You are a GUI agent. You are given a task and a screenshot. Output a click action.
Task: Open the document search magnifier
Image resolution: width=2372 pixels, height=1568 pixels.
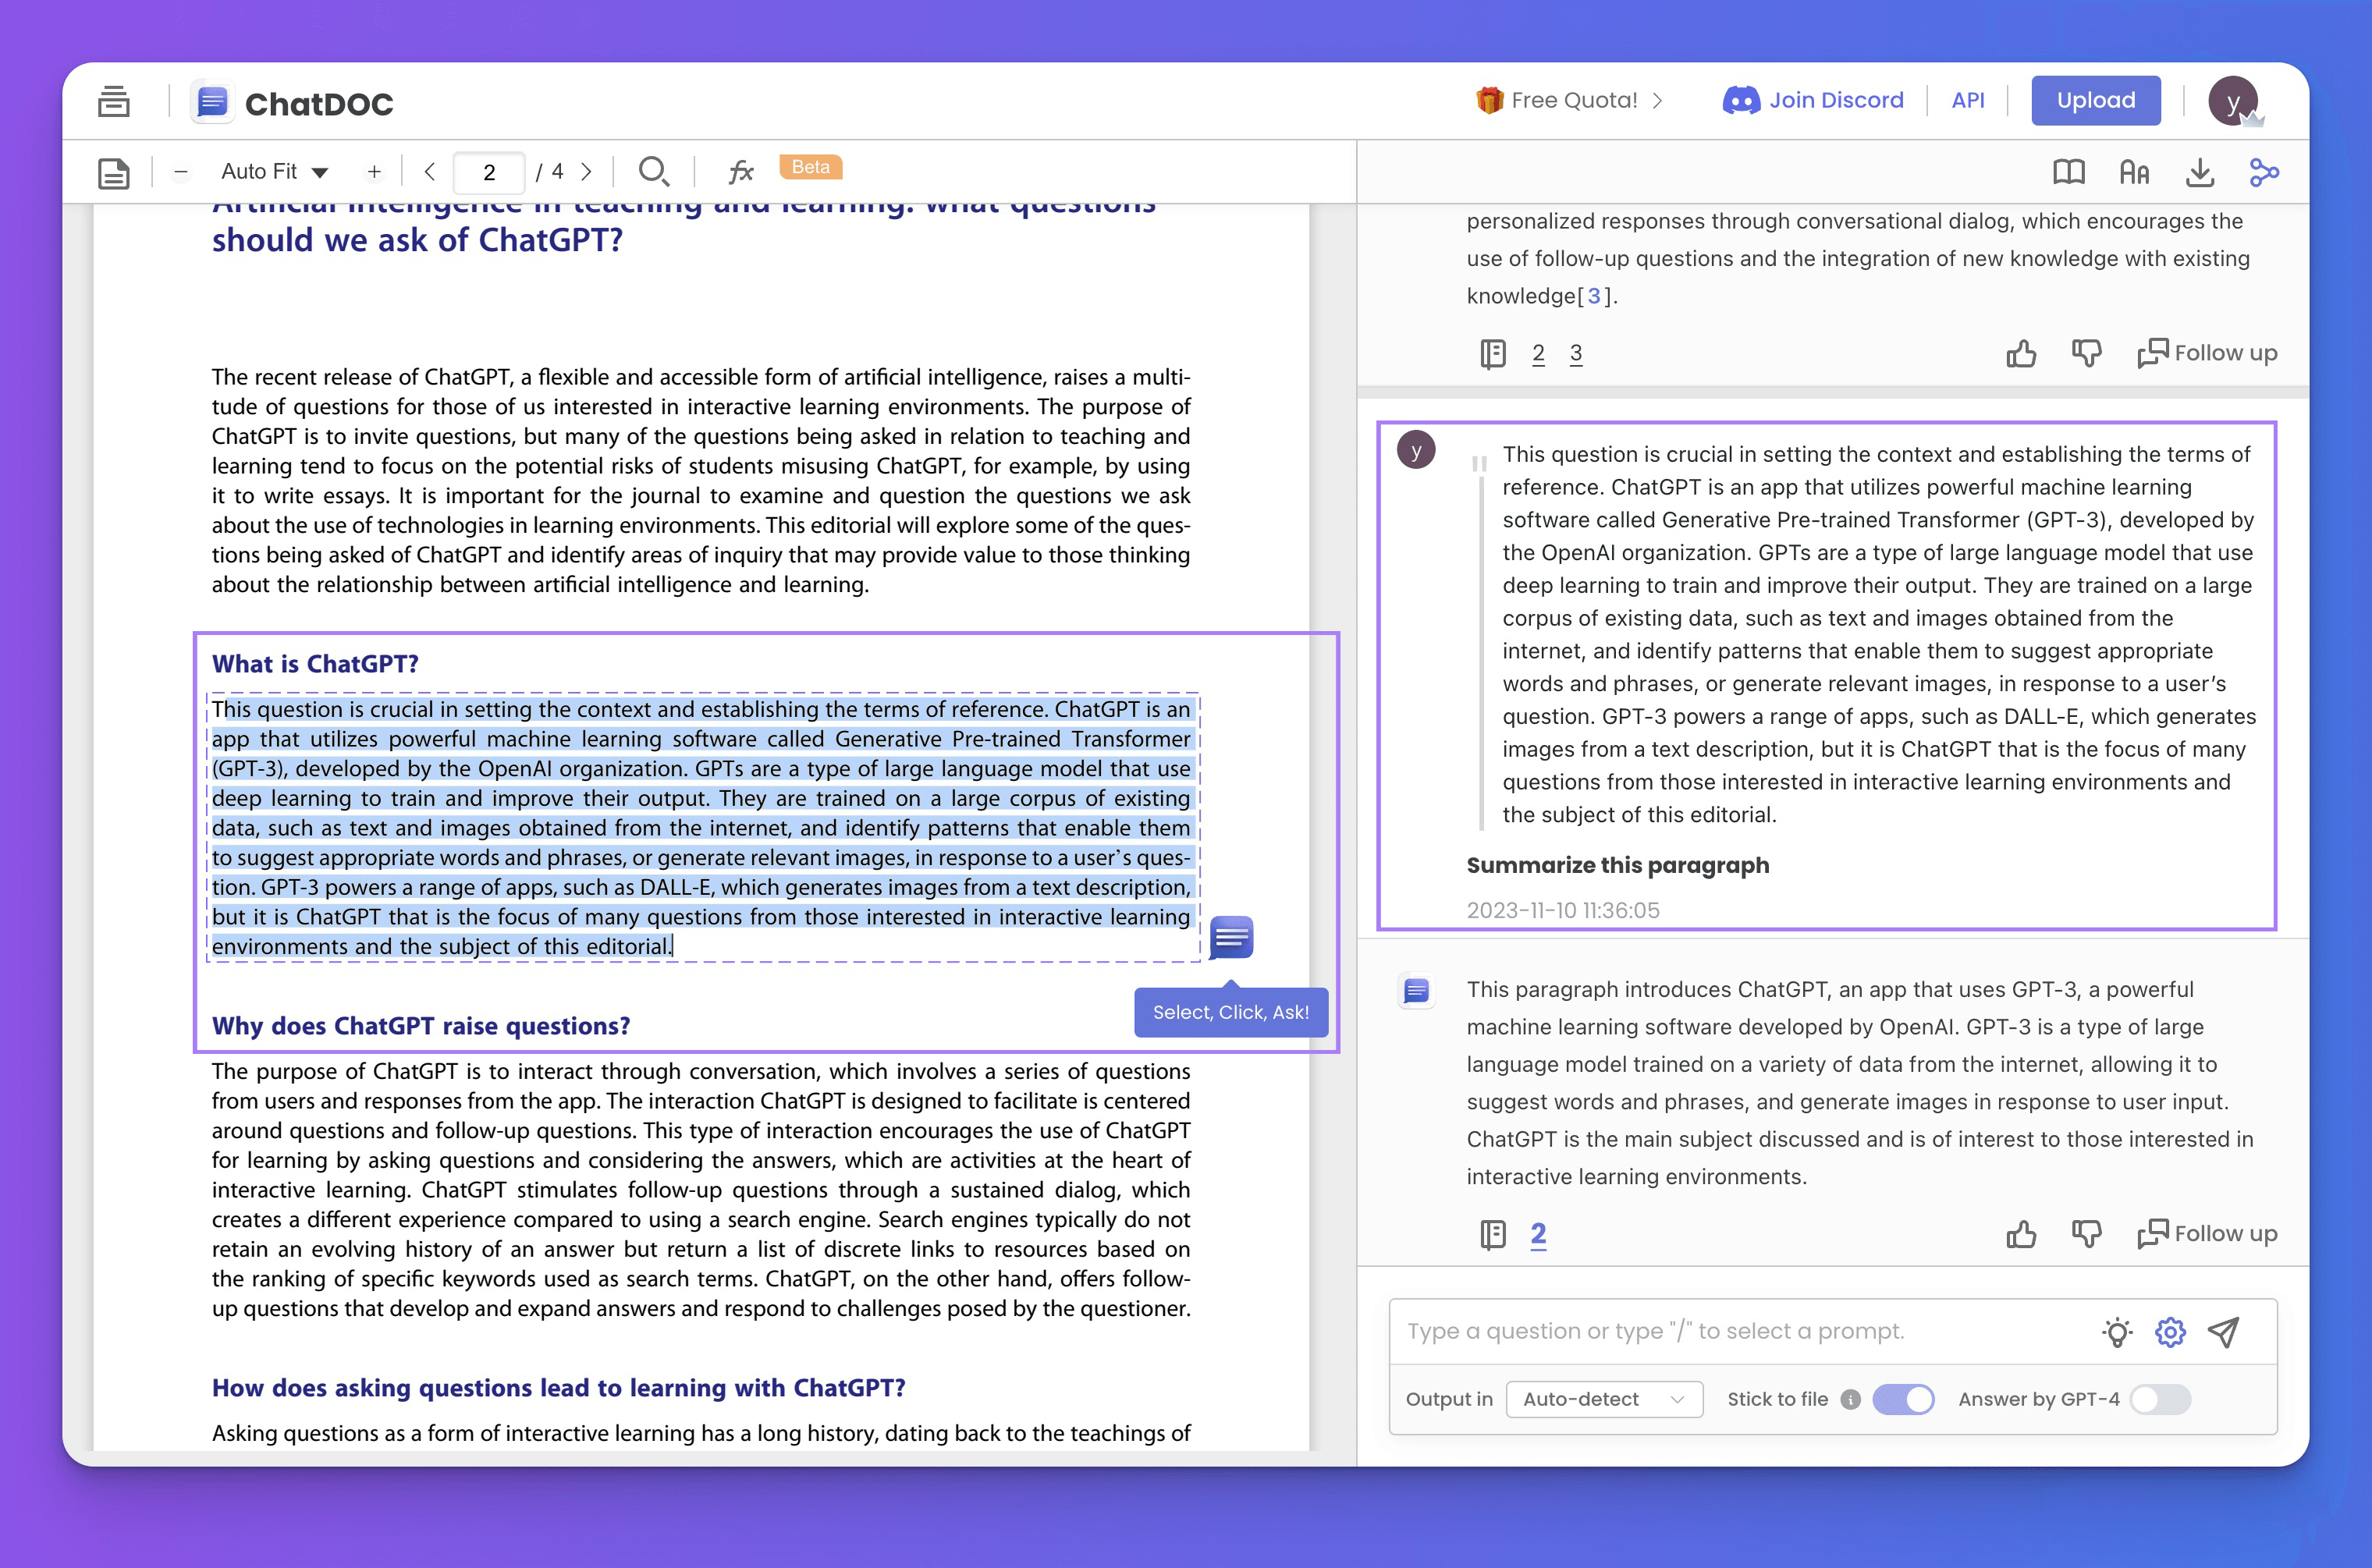click(653, 172)
